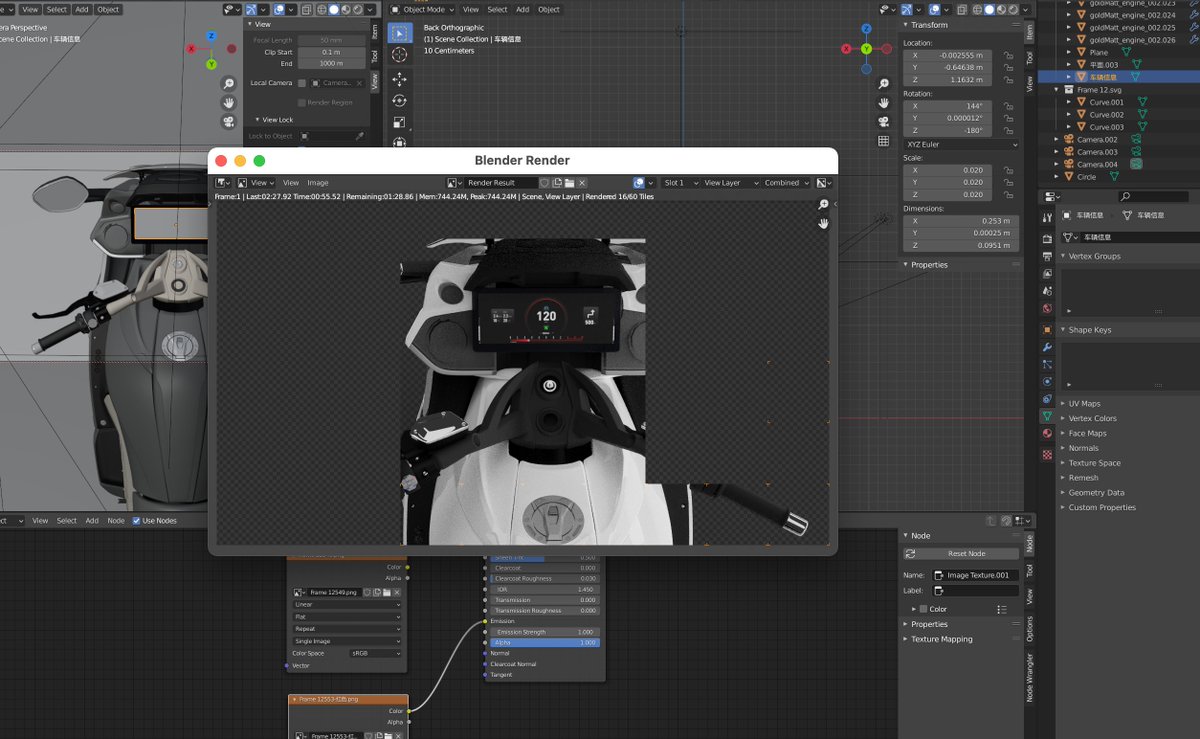
Task: Open the Object Data mesh properties tab
Action: (x=1047, y=416)
